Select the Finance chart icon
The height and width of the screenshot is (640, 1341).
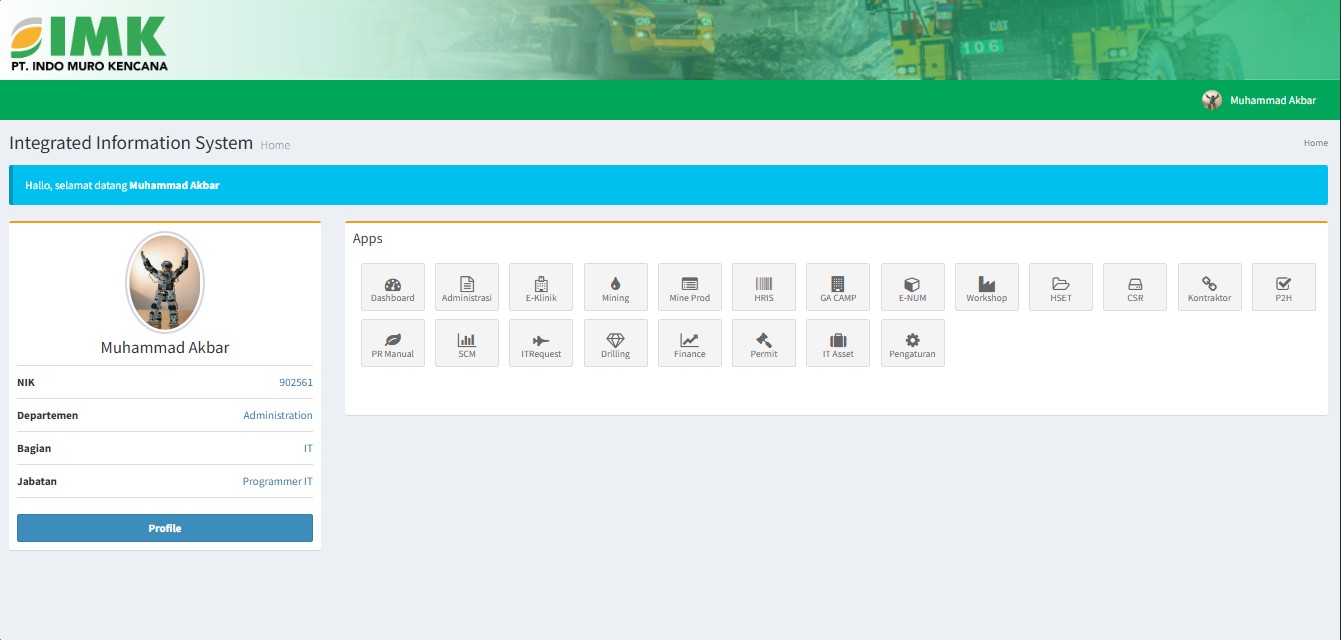[x=690, y=343]
